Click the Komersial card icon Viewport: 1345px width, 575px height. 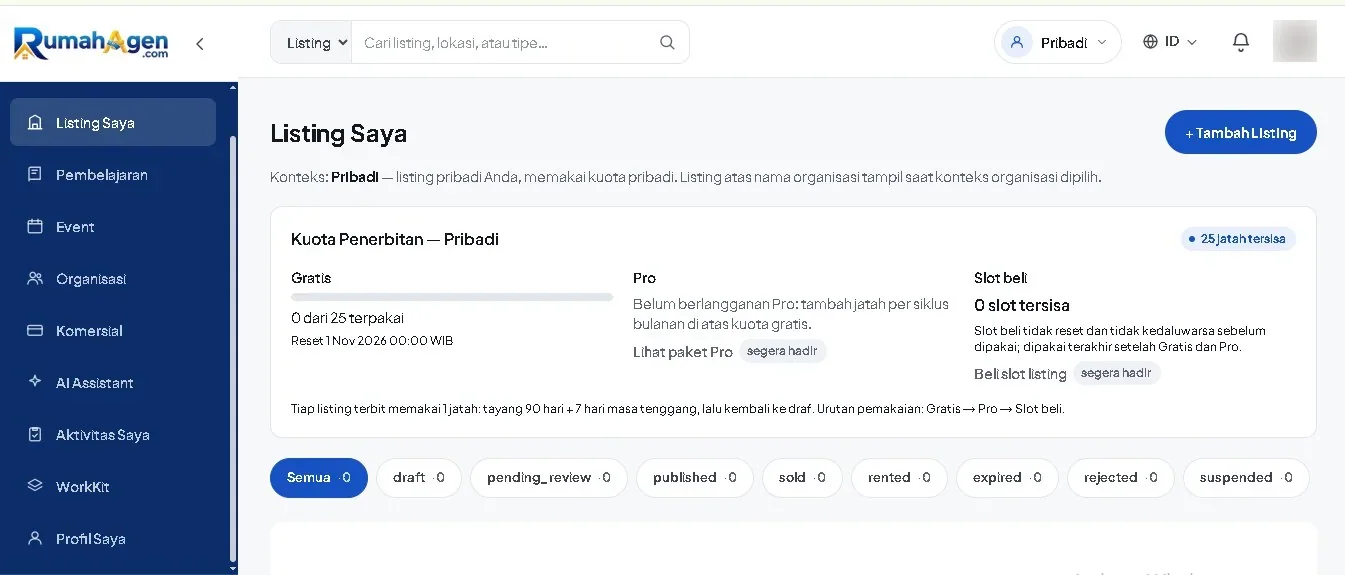coord(35,330)
